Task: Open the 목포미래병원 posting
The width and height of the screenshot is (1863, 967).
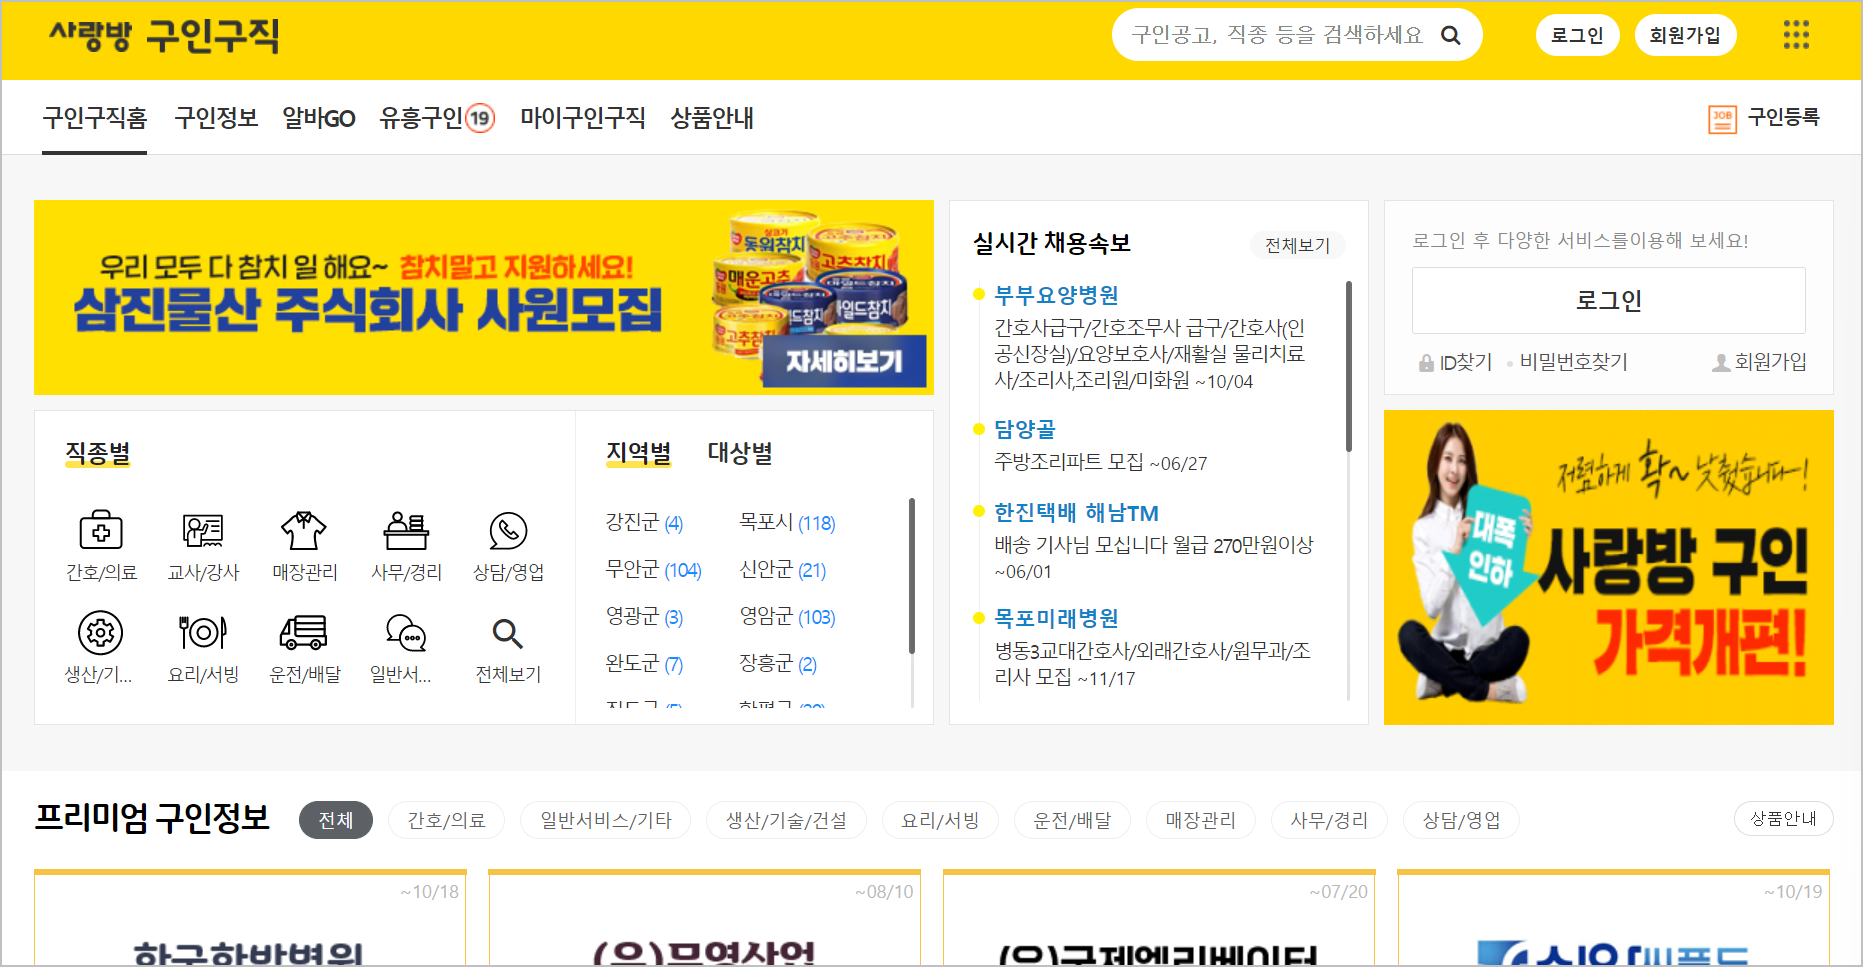Action: click(1056, 618)
